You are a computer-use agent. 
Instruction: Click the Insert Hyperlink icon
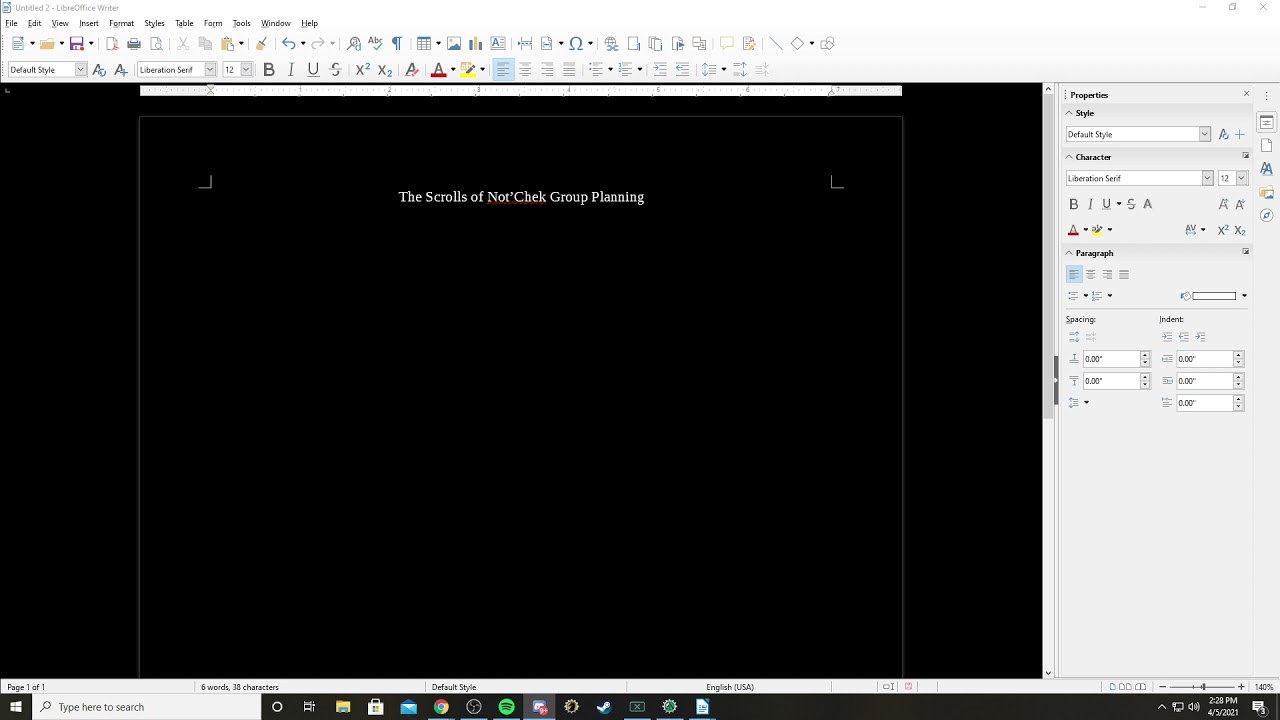pos(612,43)
